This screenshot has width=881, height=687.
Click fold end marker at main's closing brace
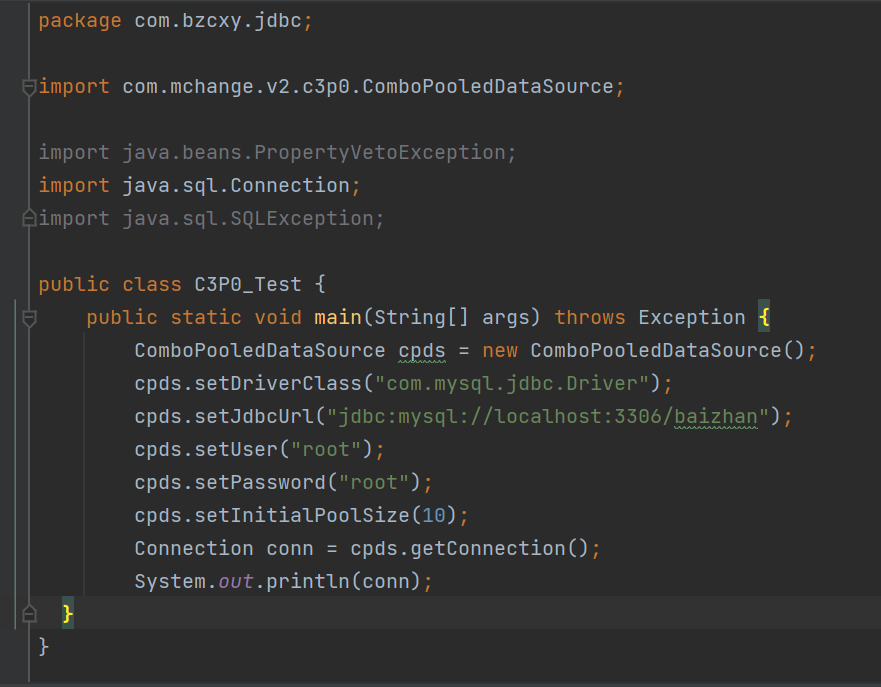point(29,614)
